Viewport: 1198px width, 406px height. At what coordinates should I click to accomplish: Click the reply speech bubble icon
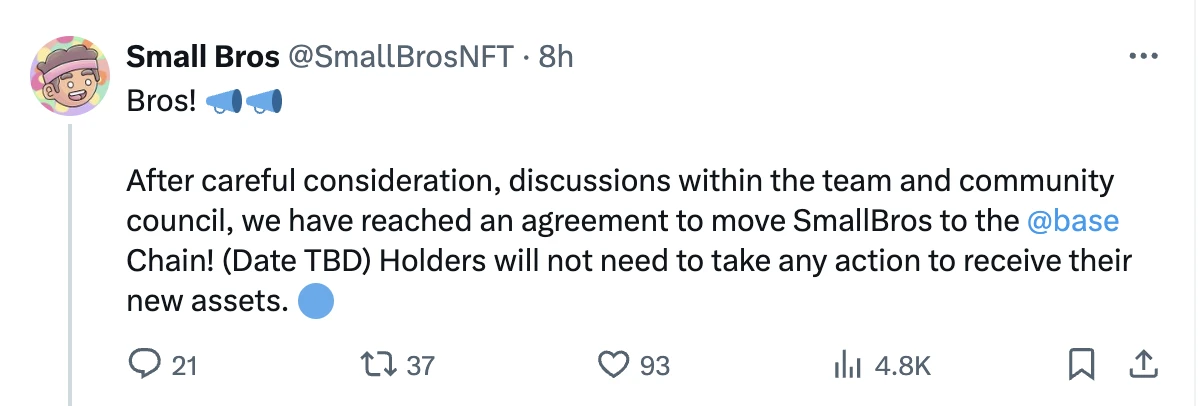146,366
